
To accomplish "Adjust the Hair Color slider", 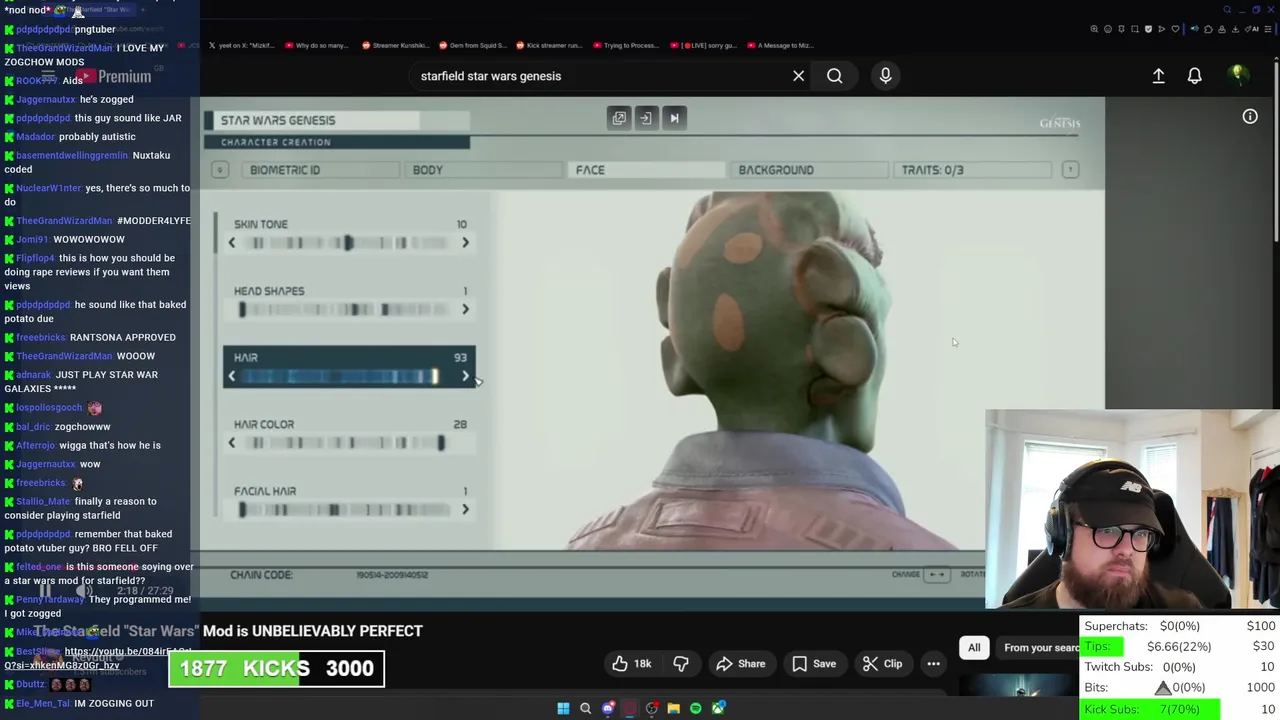I will click(348, 443).
